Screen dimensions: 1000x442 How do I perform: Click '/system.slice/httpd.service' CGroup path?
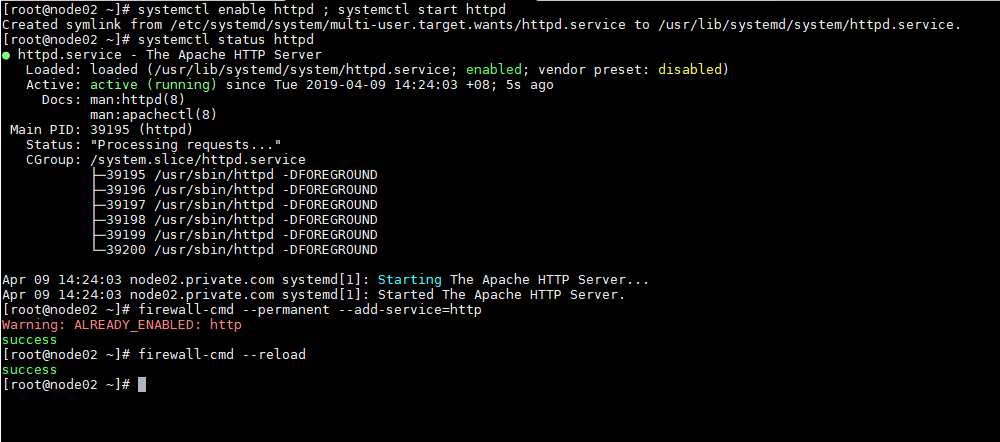(x=198, y=159)
